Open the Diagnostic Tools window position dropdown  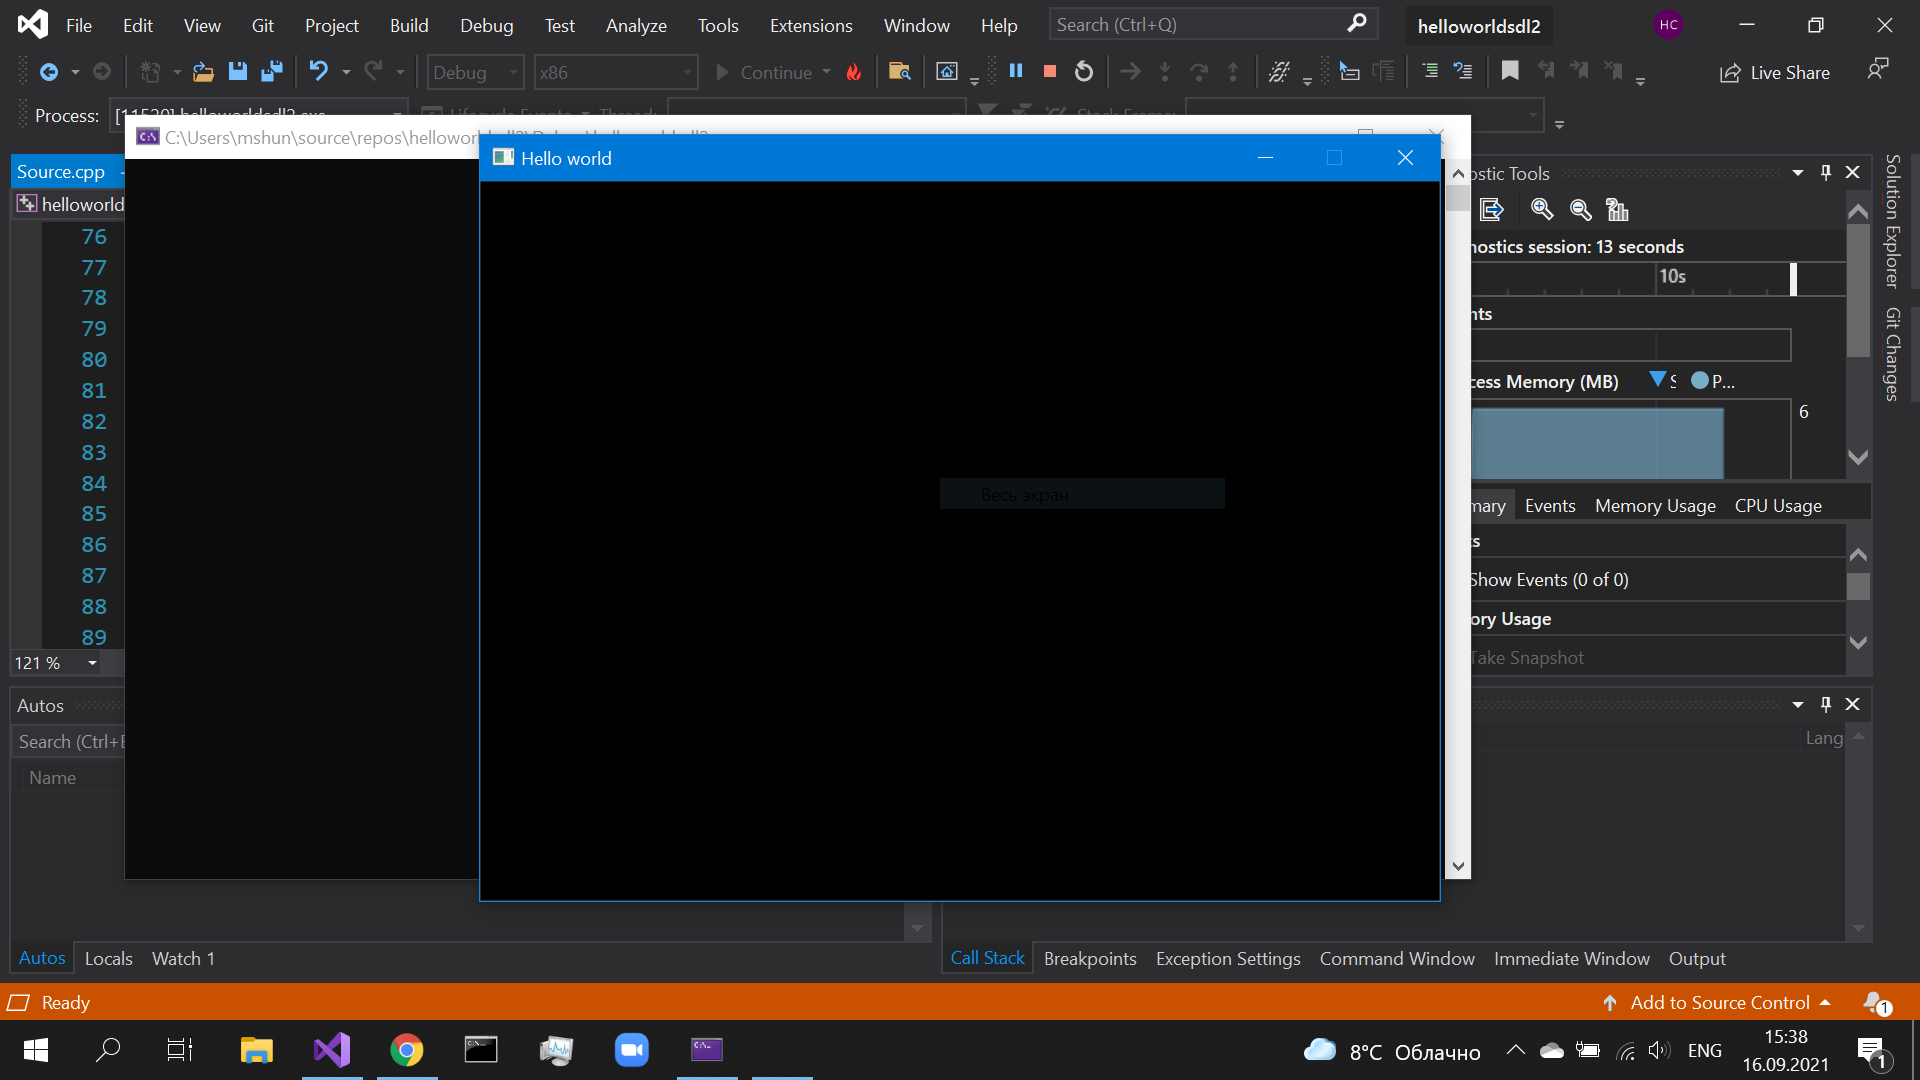click(x=1798, y=173)
